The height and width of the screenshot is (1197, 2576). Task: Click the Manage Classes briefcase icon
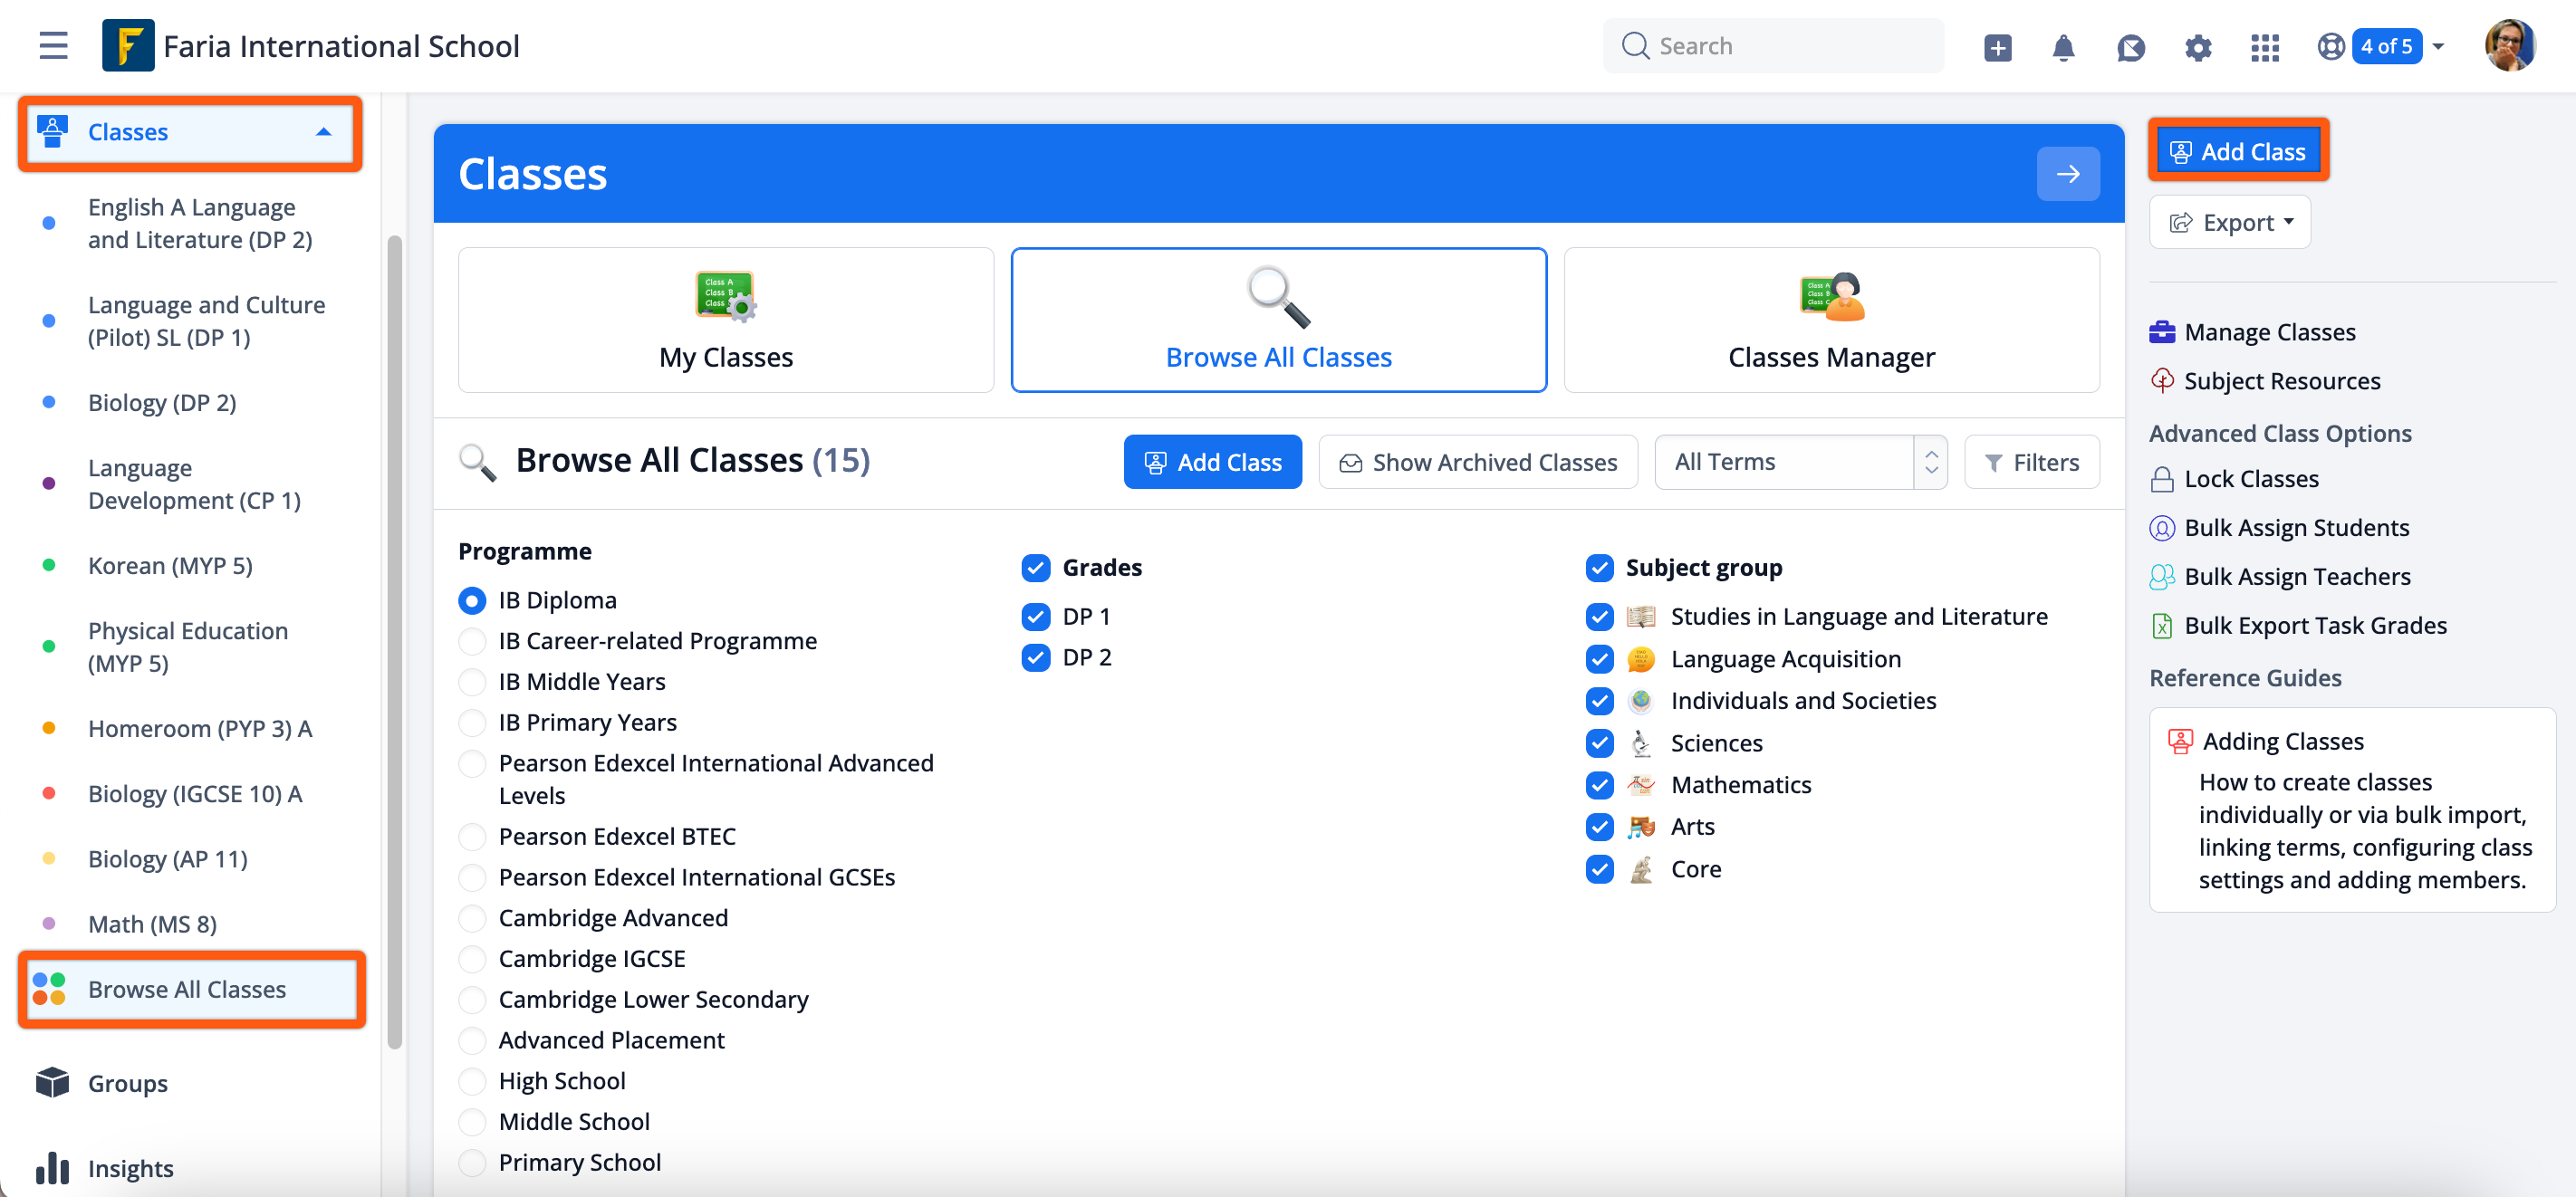[2161, 332]
